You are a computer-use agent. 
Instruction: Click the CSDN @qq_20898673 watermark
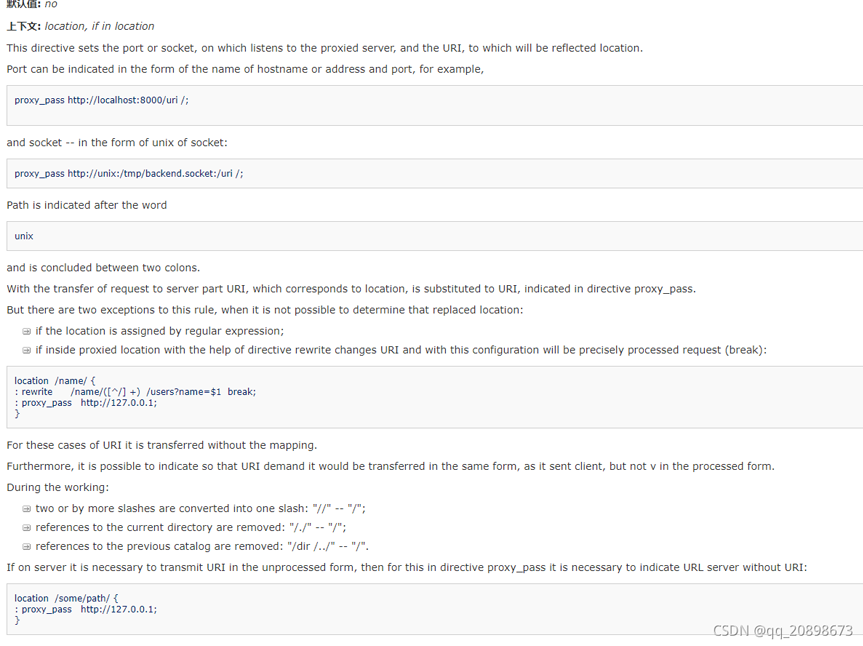click(x=782, y=631)
